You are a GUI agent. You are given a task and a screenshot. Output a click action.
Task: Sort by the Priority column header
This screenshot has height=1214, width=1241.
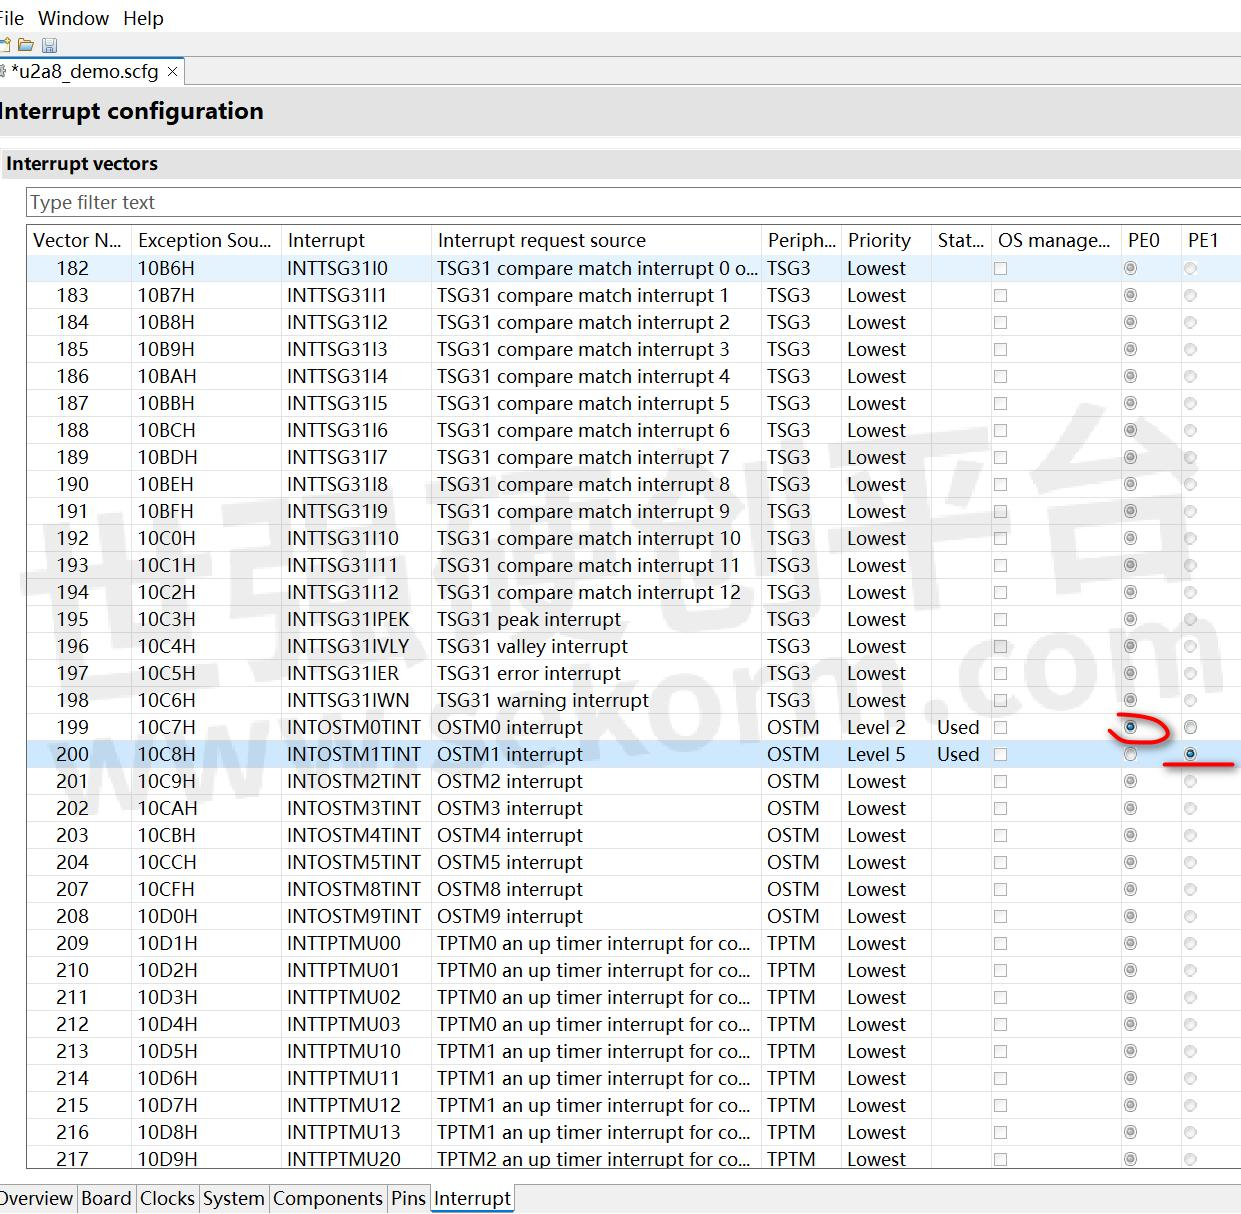coord(879,240)
